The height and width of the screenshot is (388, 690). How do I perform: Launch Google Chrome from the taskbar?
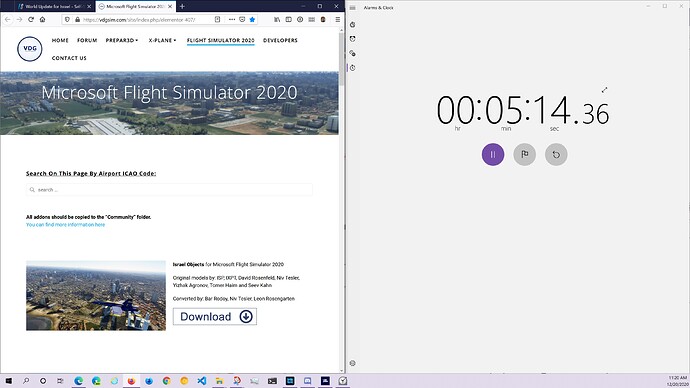pyautogui.click(x=166, y=381)
